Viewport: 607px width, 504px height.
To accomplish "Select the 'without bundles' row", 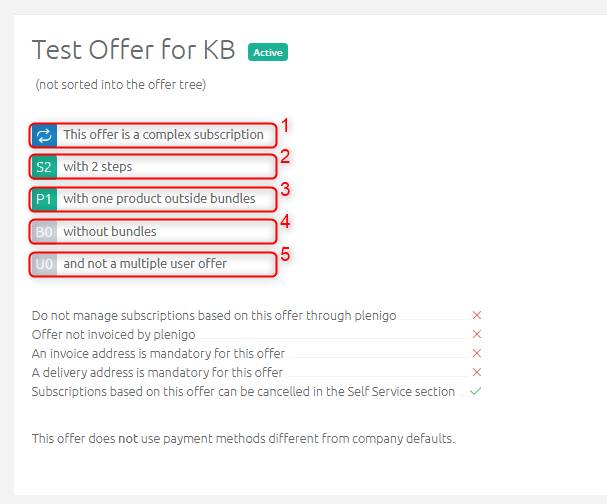I will tap(153, 232).
